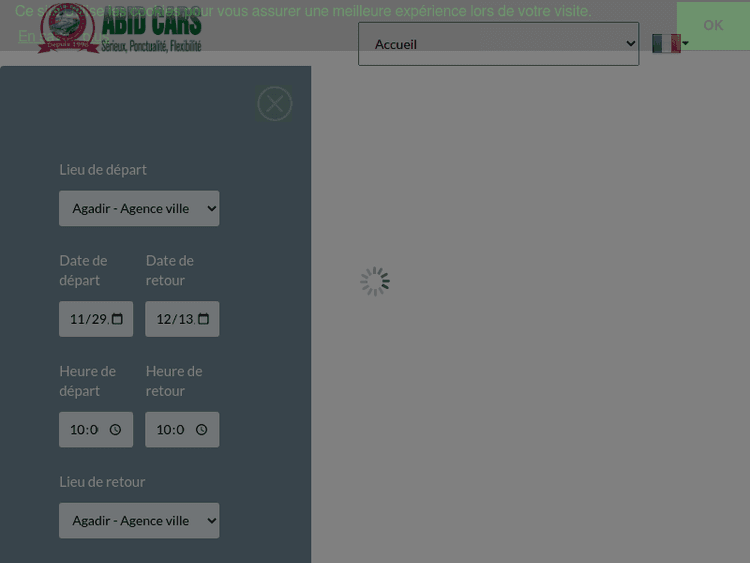Image resolution: width=750 pixels, height=563 pixels.
Task: Click the Abid Cars logo
Action: pos(120,29)
